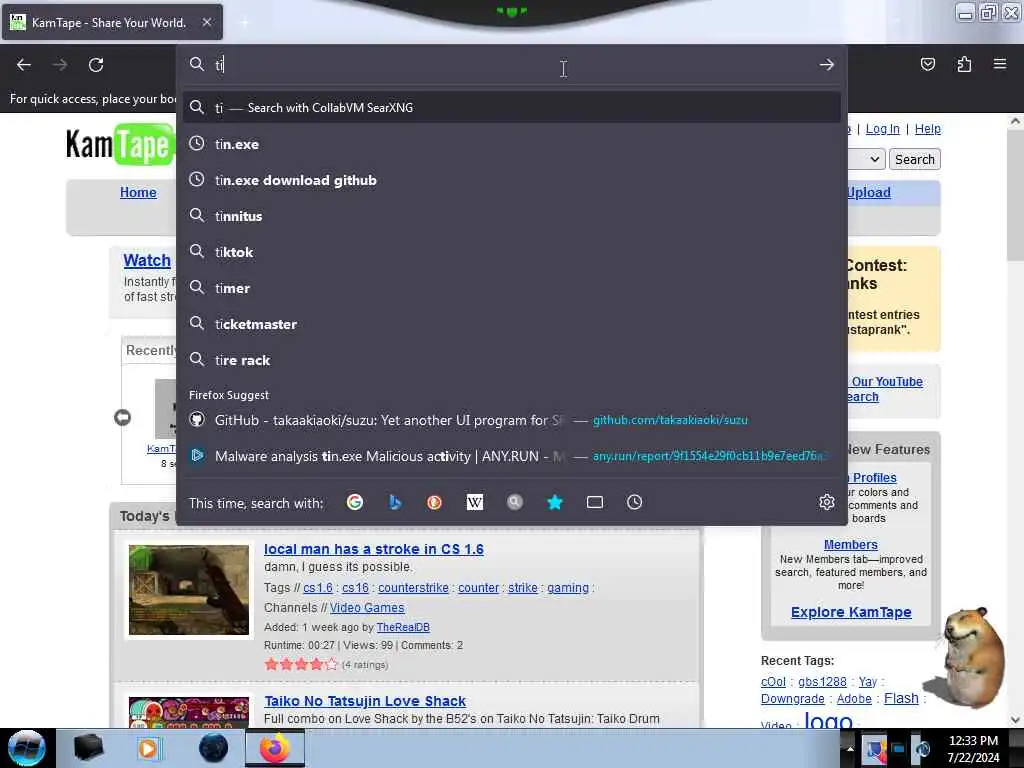
Task: Show hidden system tray icons
Action: (850, 749)
